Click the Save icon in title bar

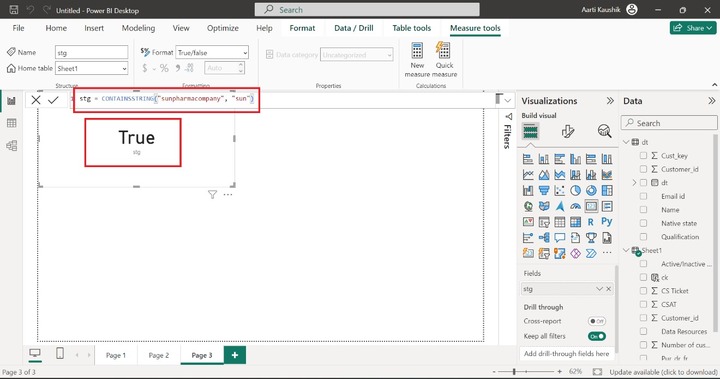(14, 10)
